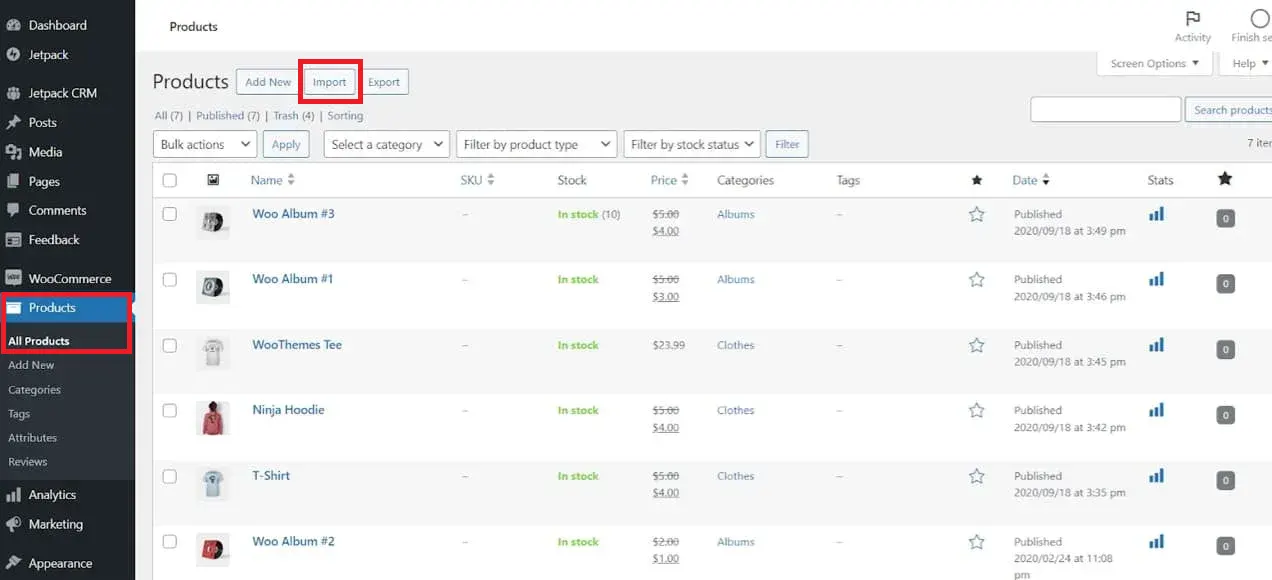Image resolution: width=1272 pixels, height=580 pixels.
Task: Open the Activity flag icon
Action: click(x=1193, y=19)
